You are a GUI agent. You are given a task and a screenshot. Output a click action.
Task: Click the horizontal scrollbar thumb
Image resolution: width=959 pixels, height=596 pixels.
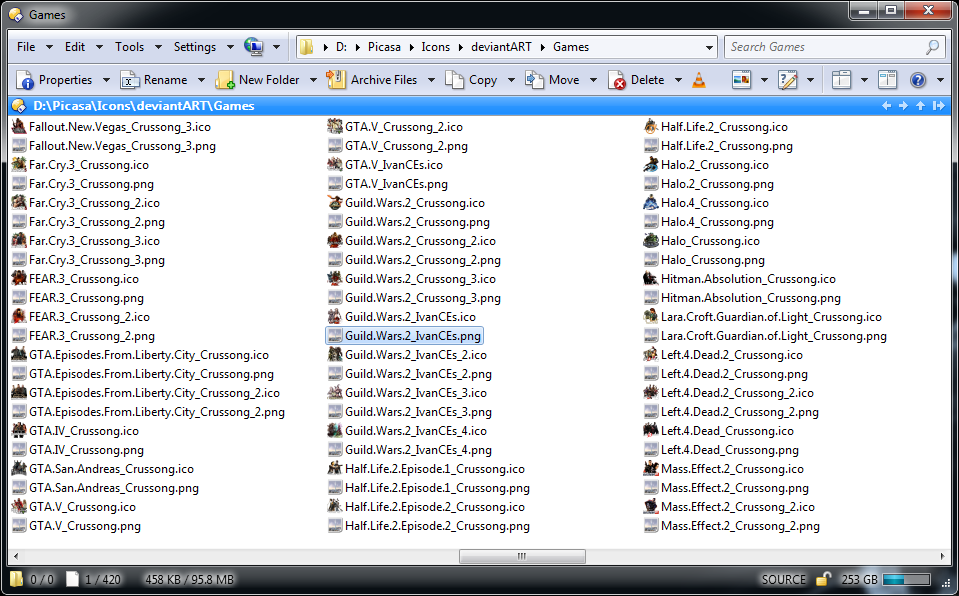[x=522, y=556]
